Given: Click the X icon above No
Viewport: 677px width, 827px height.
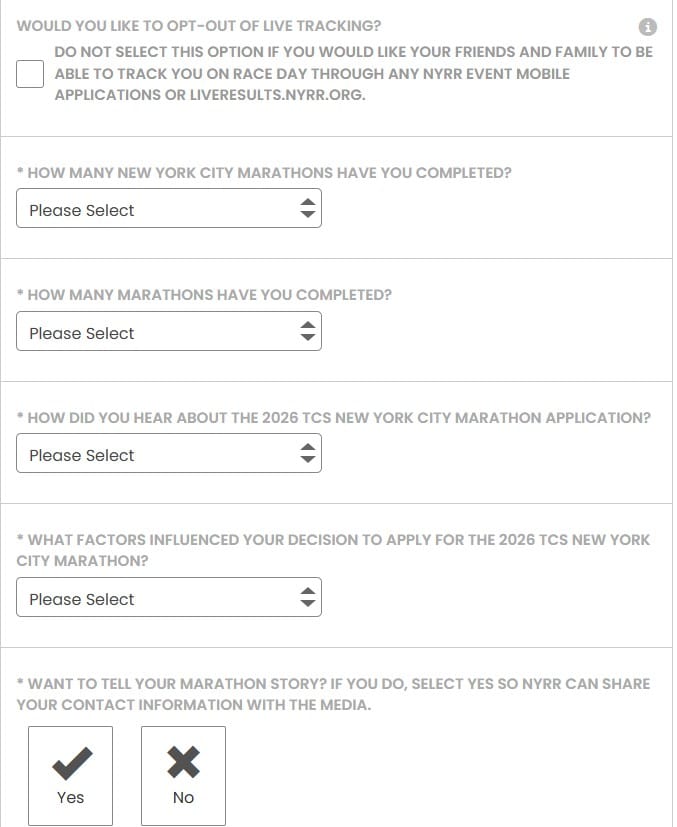Looking at the screenshot, I should click(183, 763).
